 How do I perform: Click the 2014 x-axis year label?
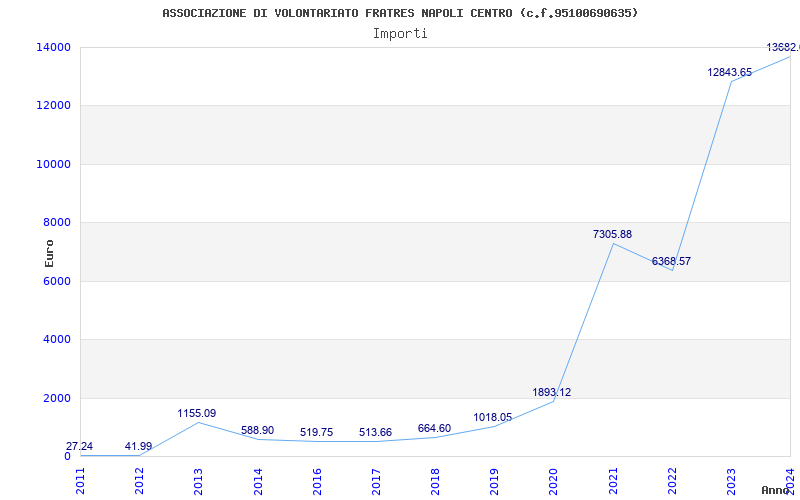click(258, 481)
